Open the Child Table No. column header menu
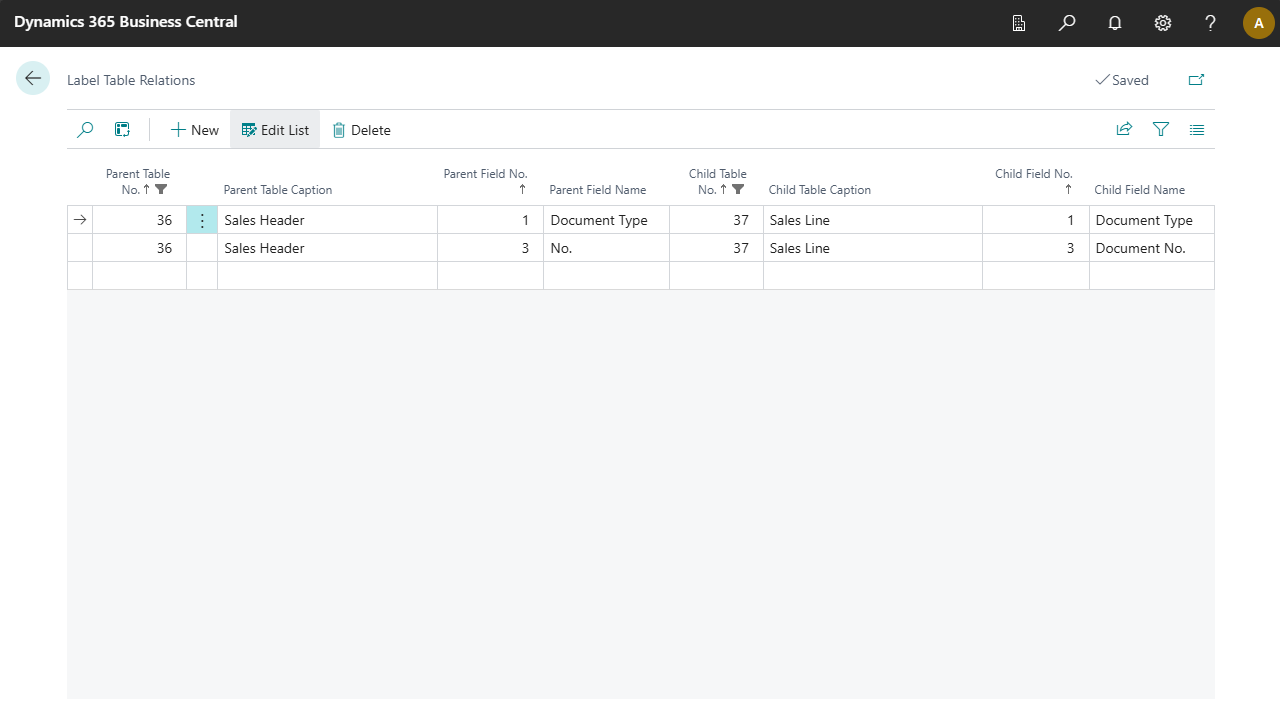The width and height of the screenshot is (1280, 720). (x=717, y=181)
